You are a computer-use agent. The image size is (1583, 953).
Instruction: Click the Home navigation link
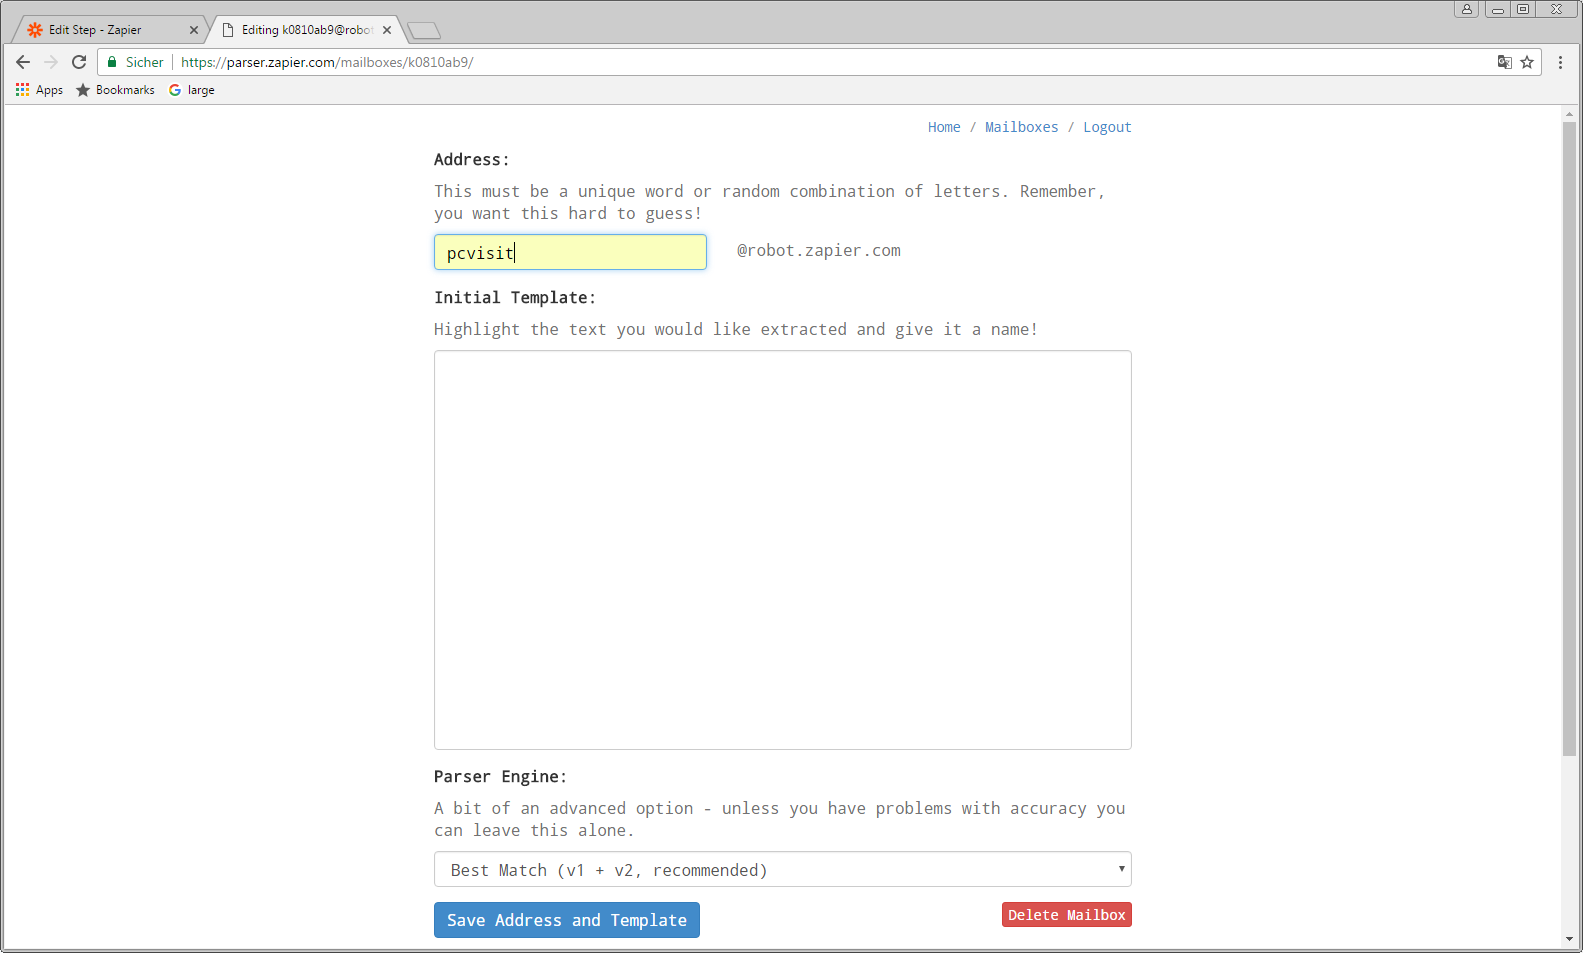(943, 127)
